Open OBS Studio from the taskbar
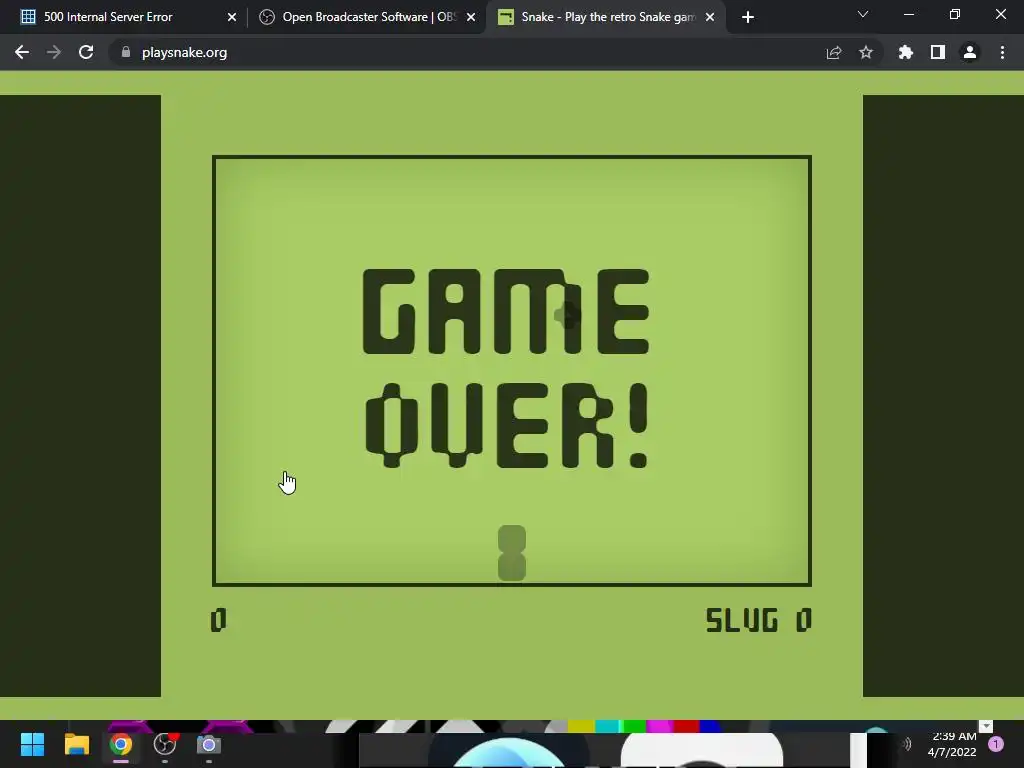 click(165, 744)
